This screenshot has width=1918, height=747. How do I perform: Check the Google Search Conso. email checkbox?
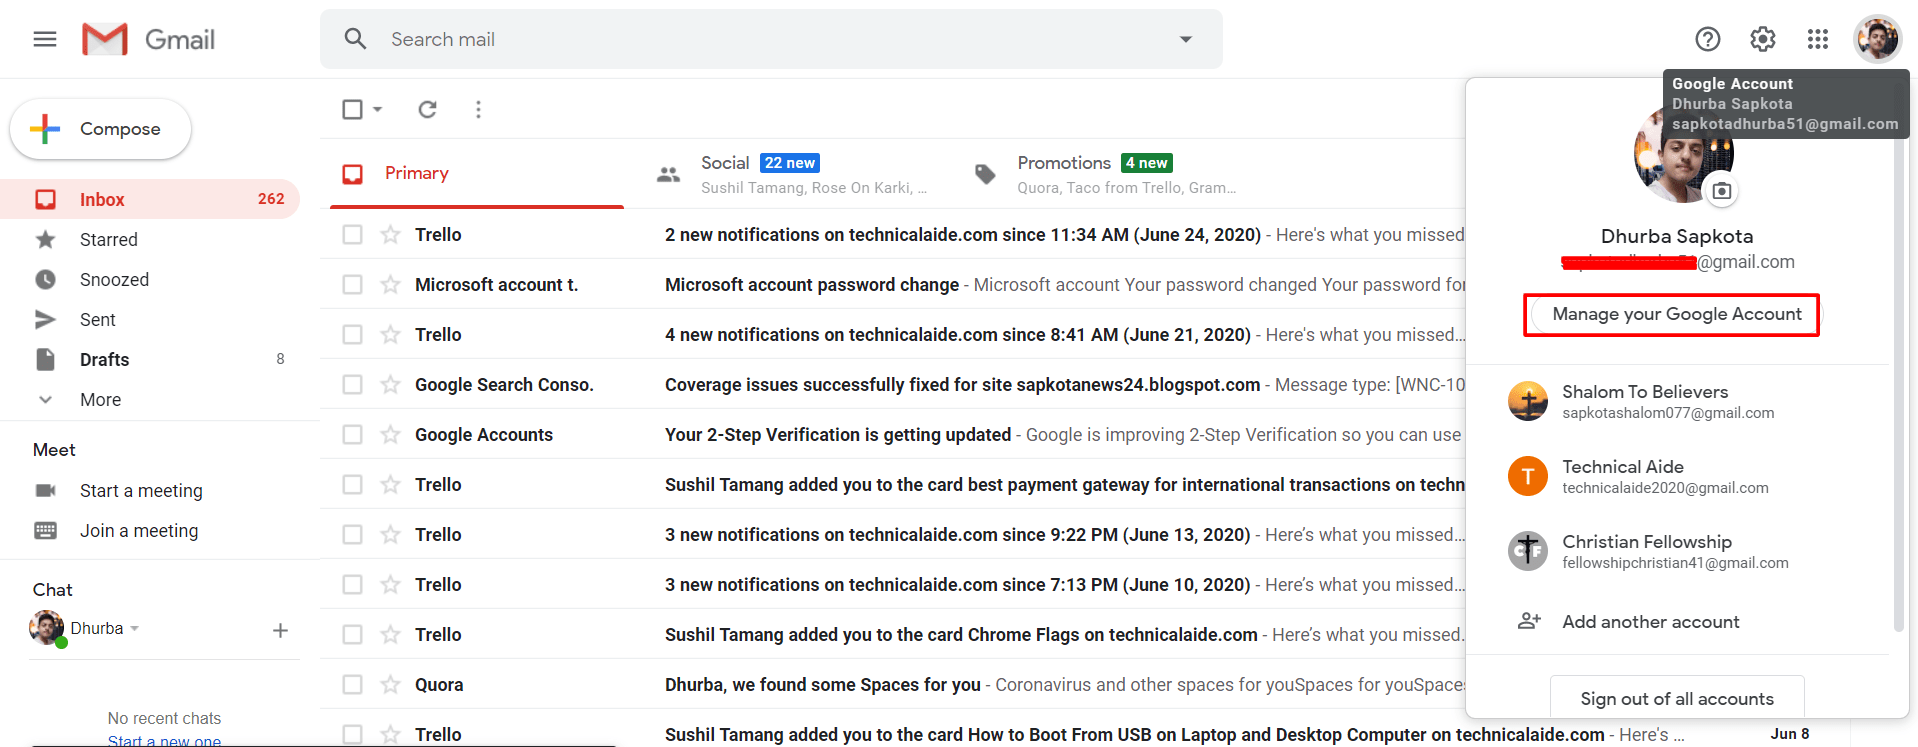[352, 385]
